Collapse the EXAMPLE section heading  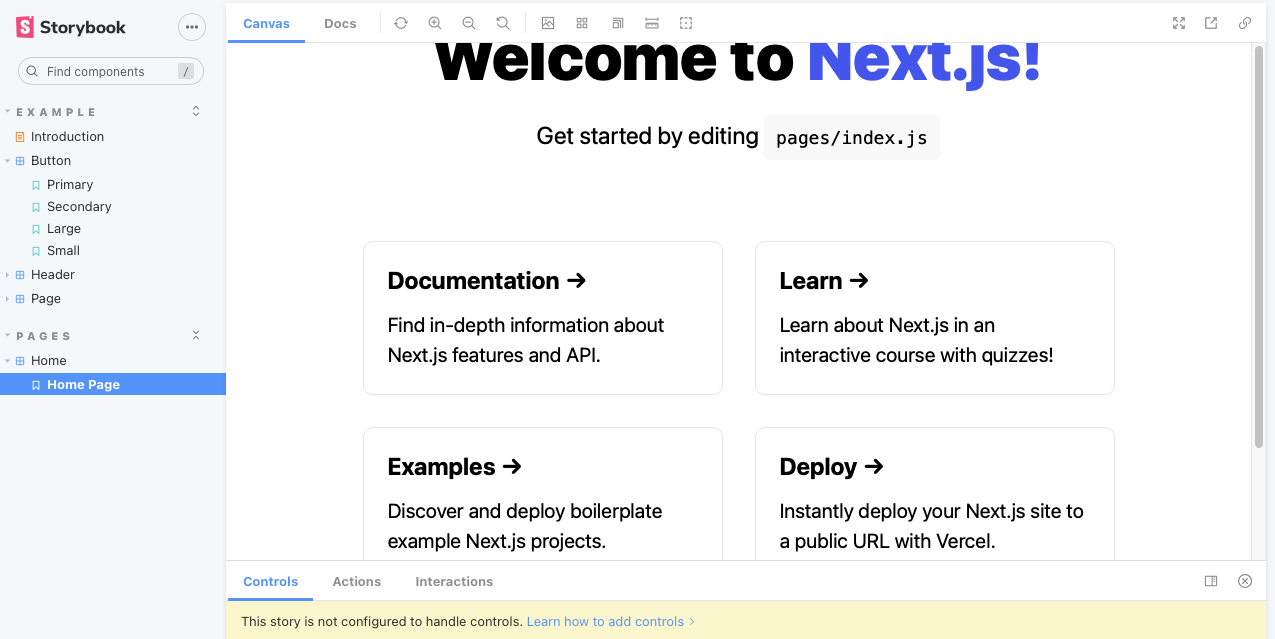click(x=57, y=112)
